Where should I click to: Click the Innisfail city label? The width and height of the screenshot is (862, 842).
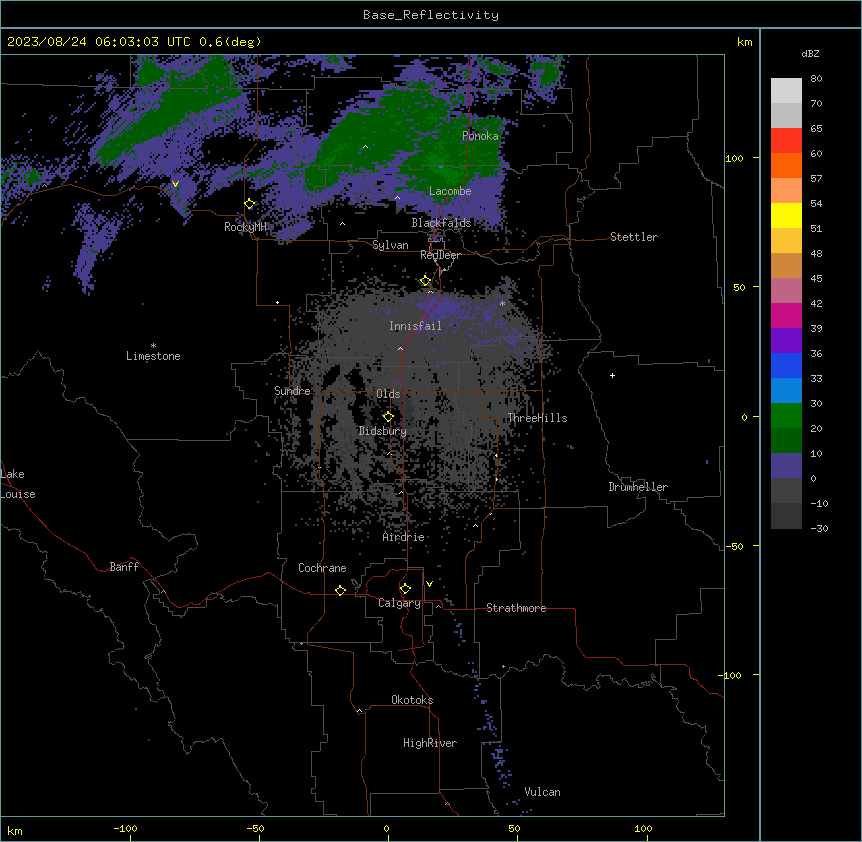coord(415,326)
